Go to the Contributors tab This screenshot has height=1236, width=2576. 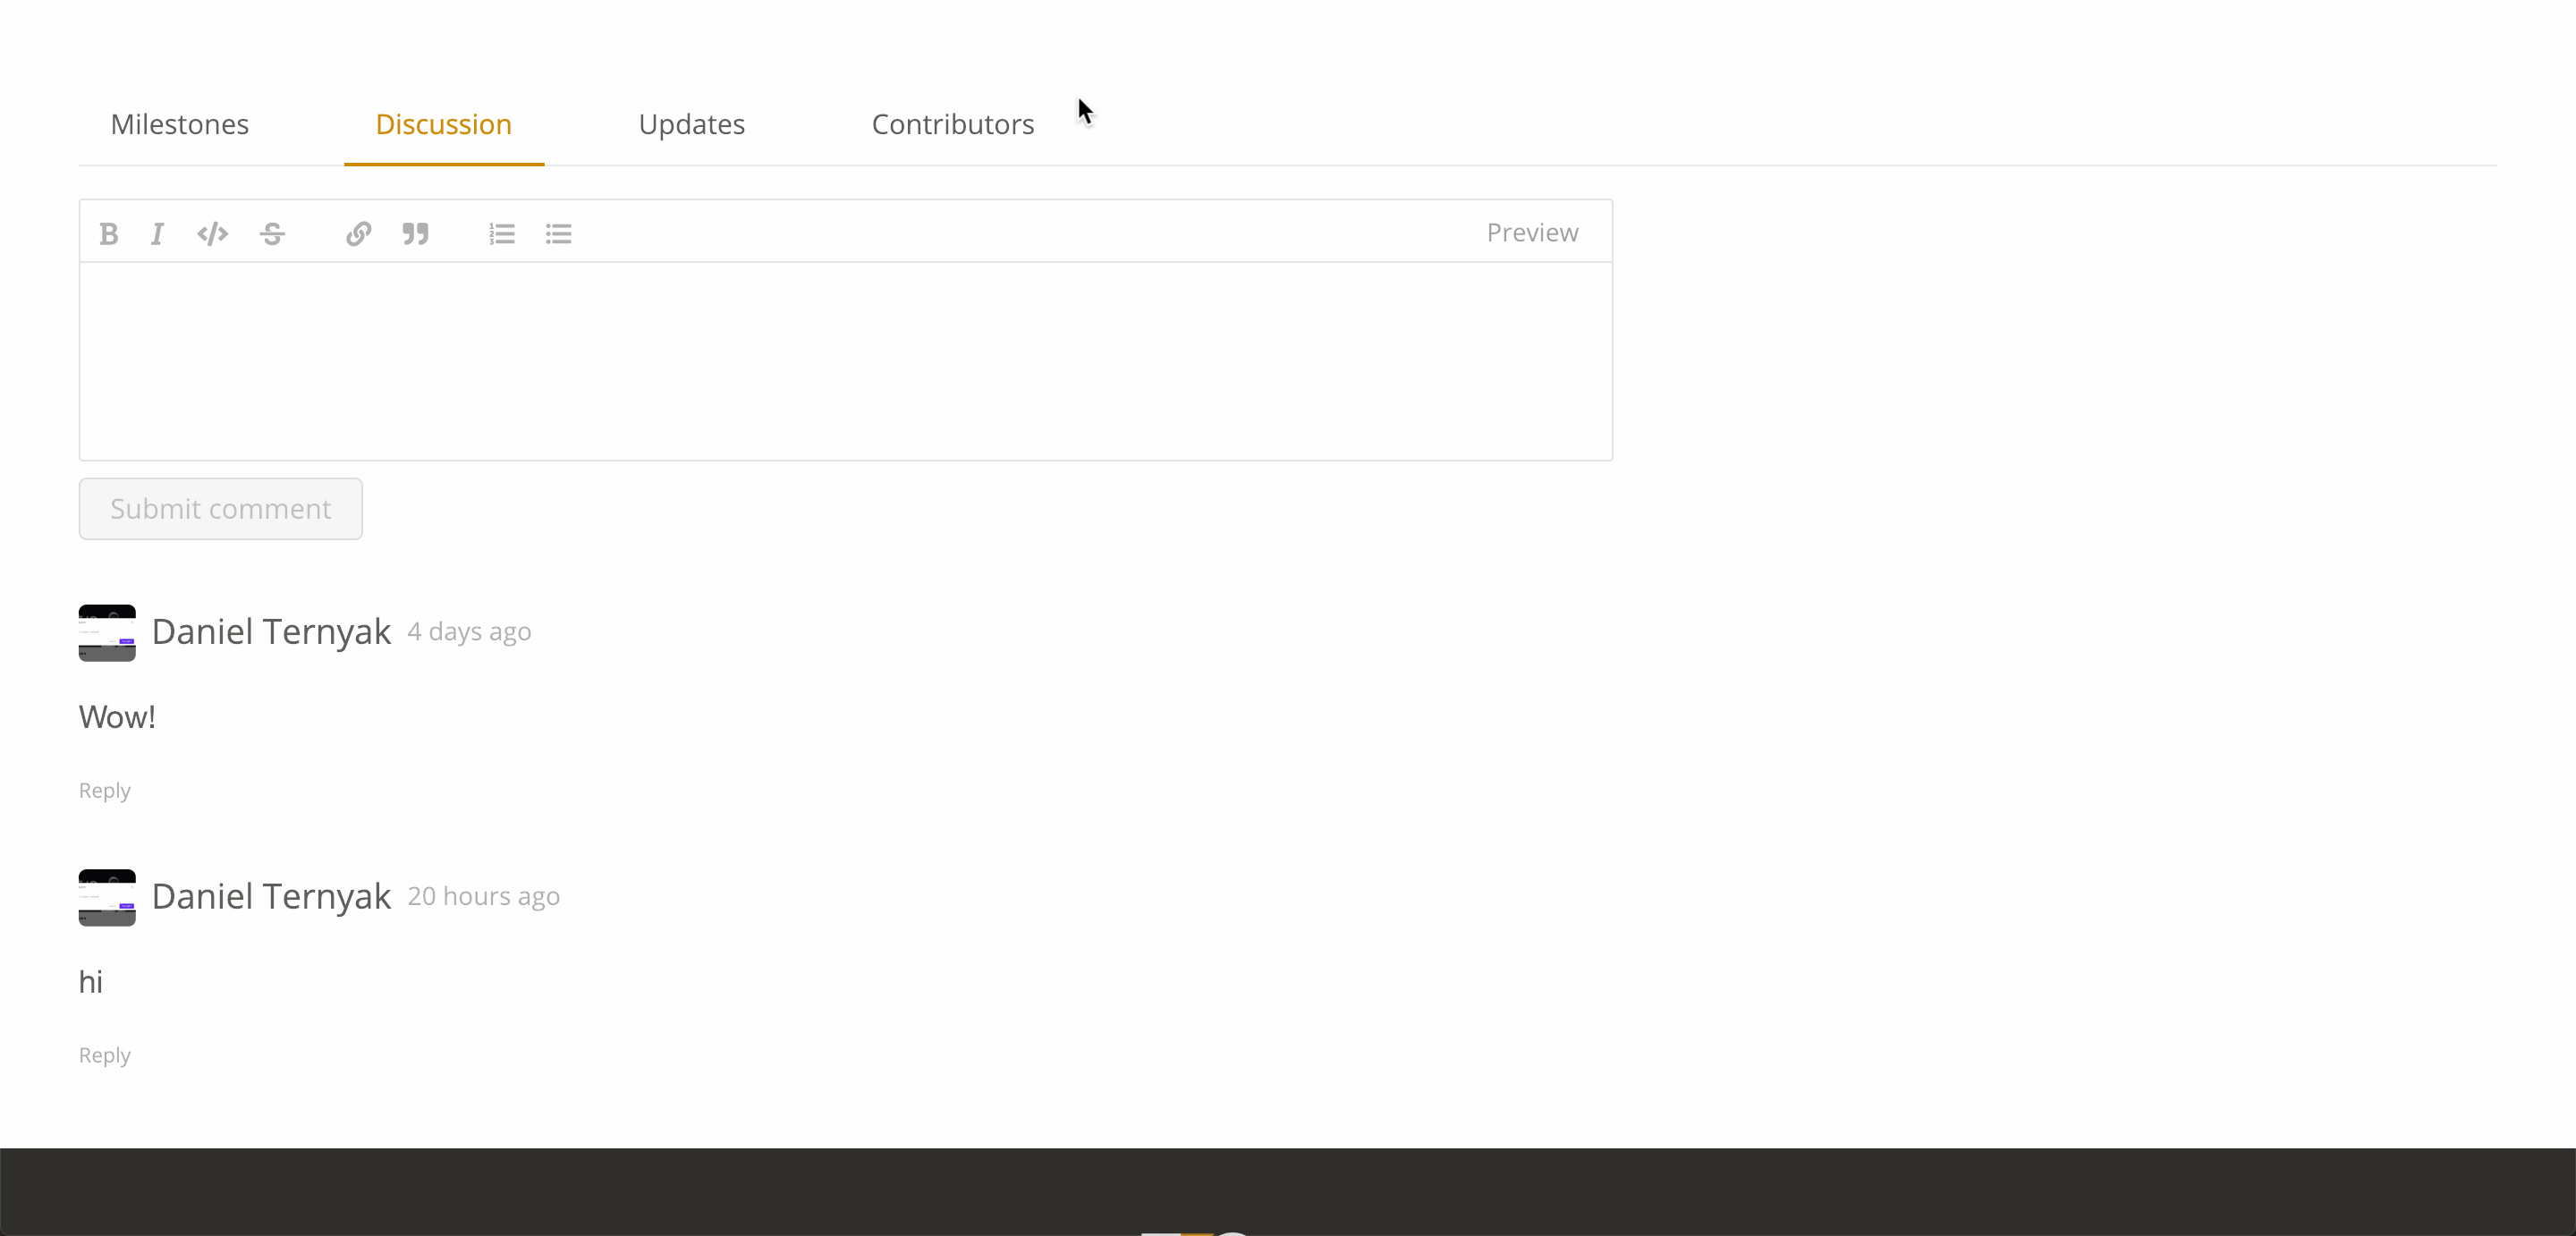pyautogui.click(x=953, y=124)
